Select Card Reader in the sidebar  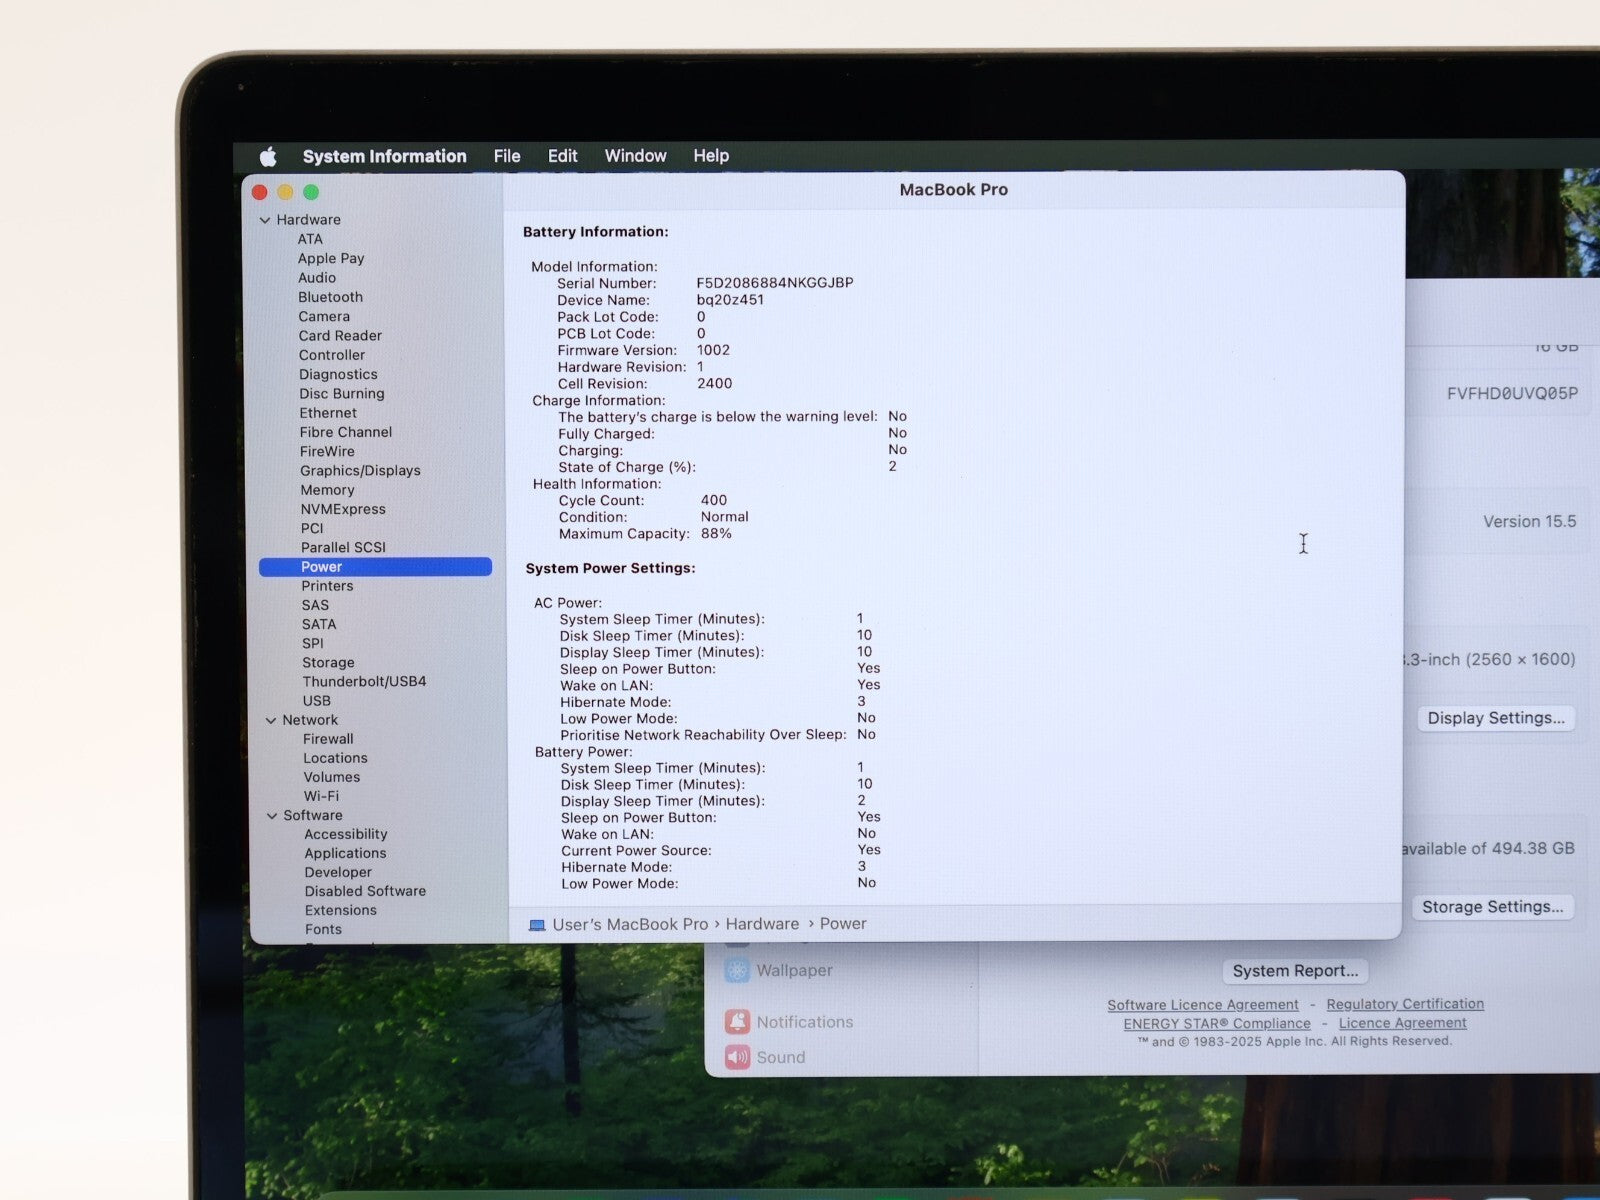coord(340,336)
